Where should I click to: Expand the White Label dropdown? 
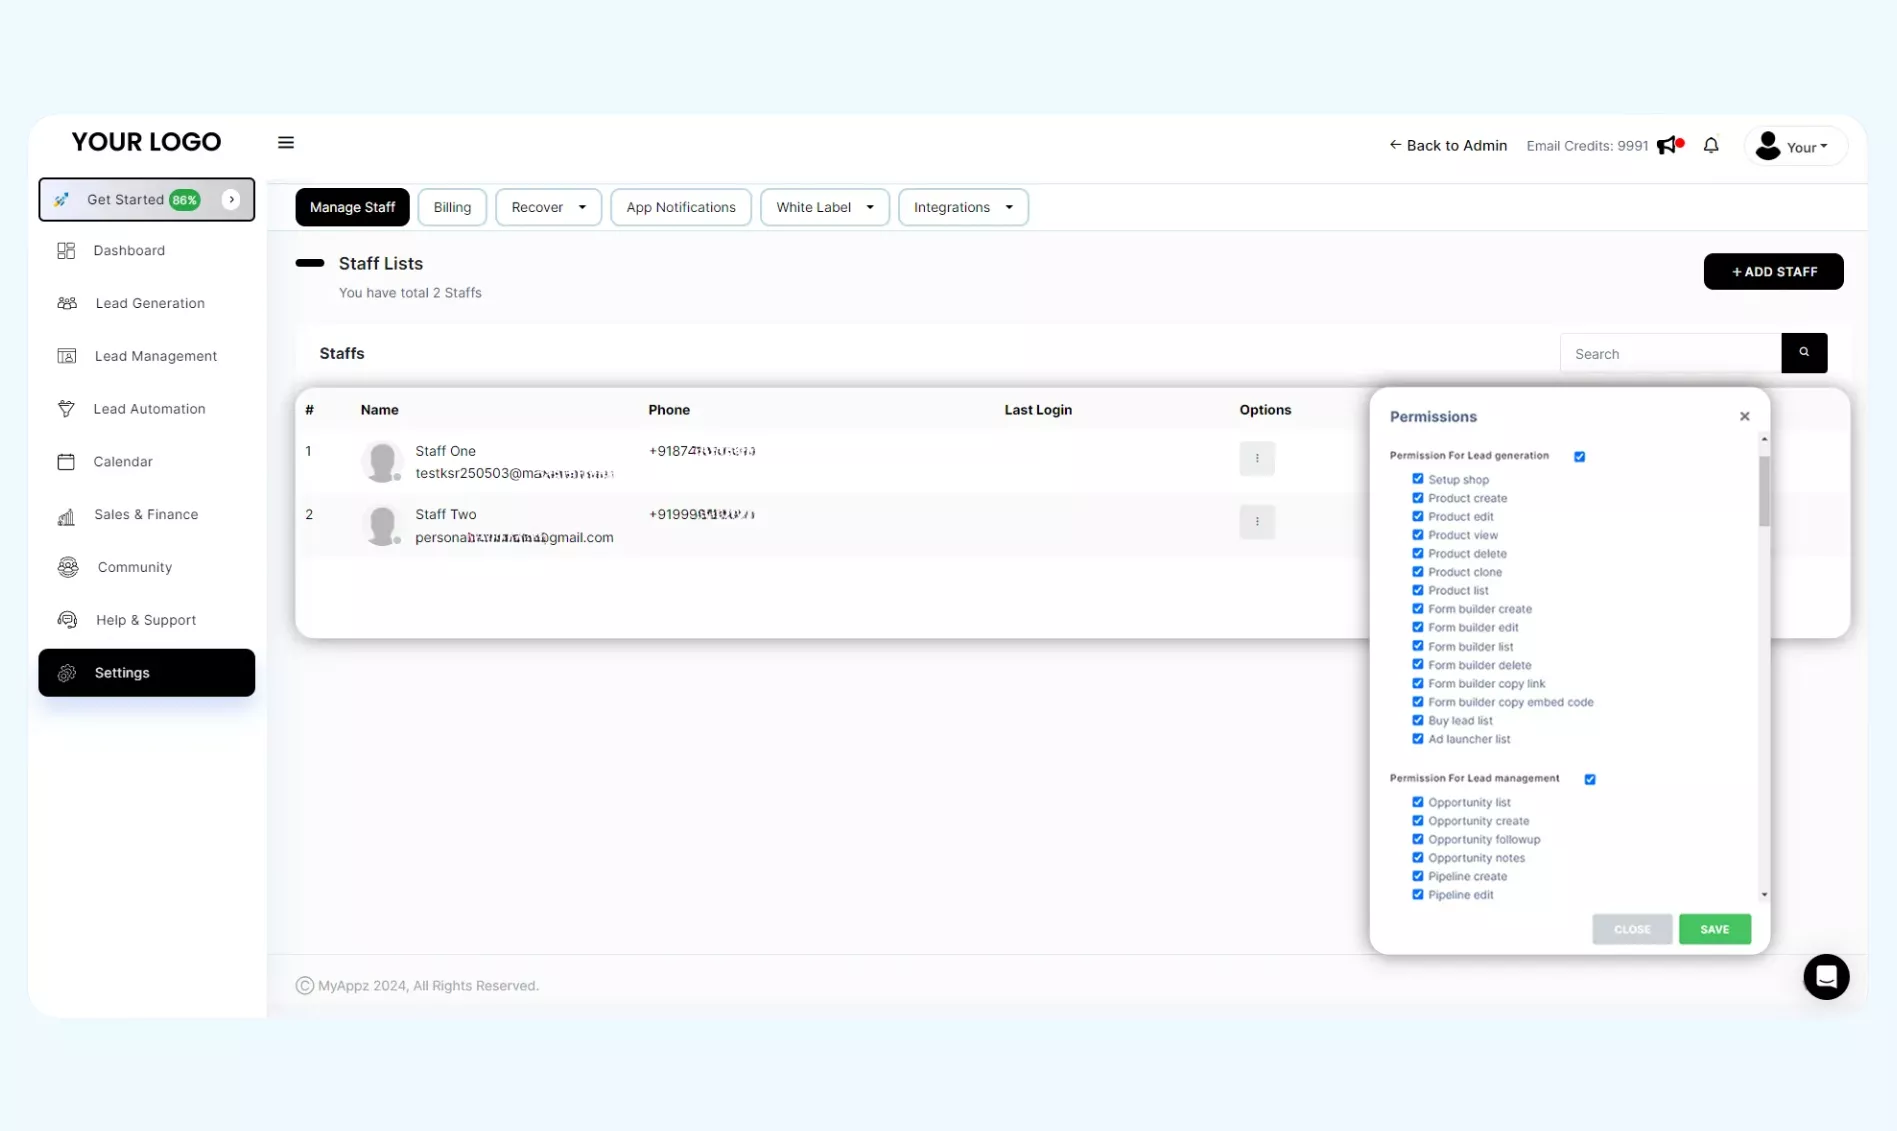tap(824, 207)
